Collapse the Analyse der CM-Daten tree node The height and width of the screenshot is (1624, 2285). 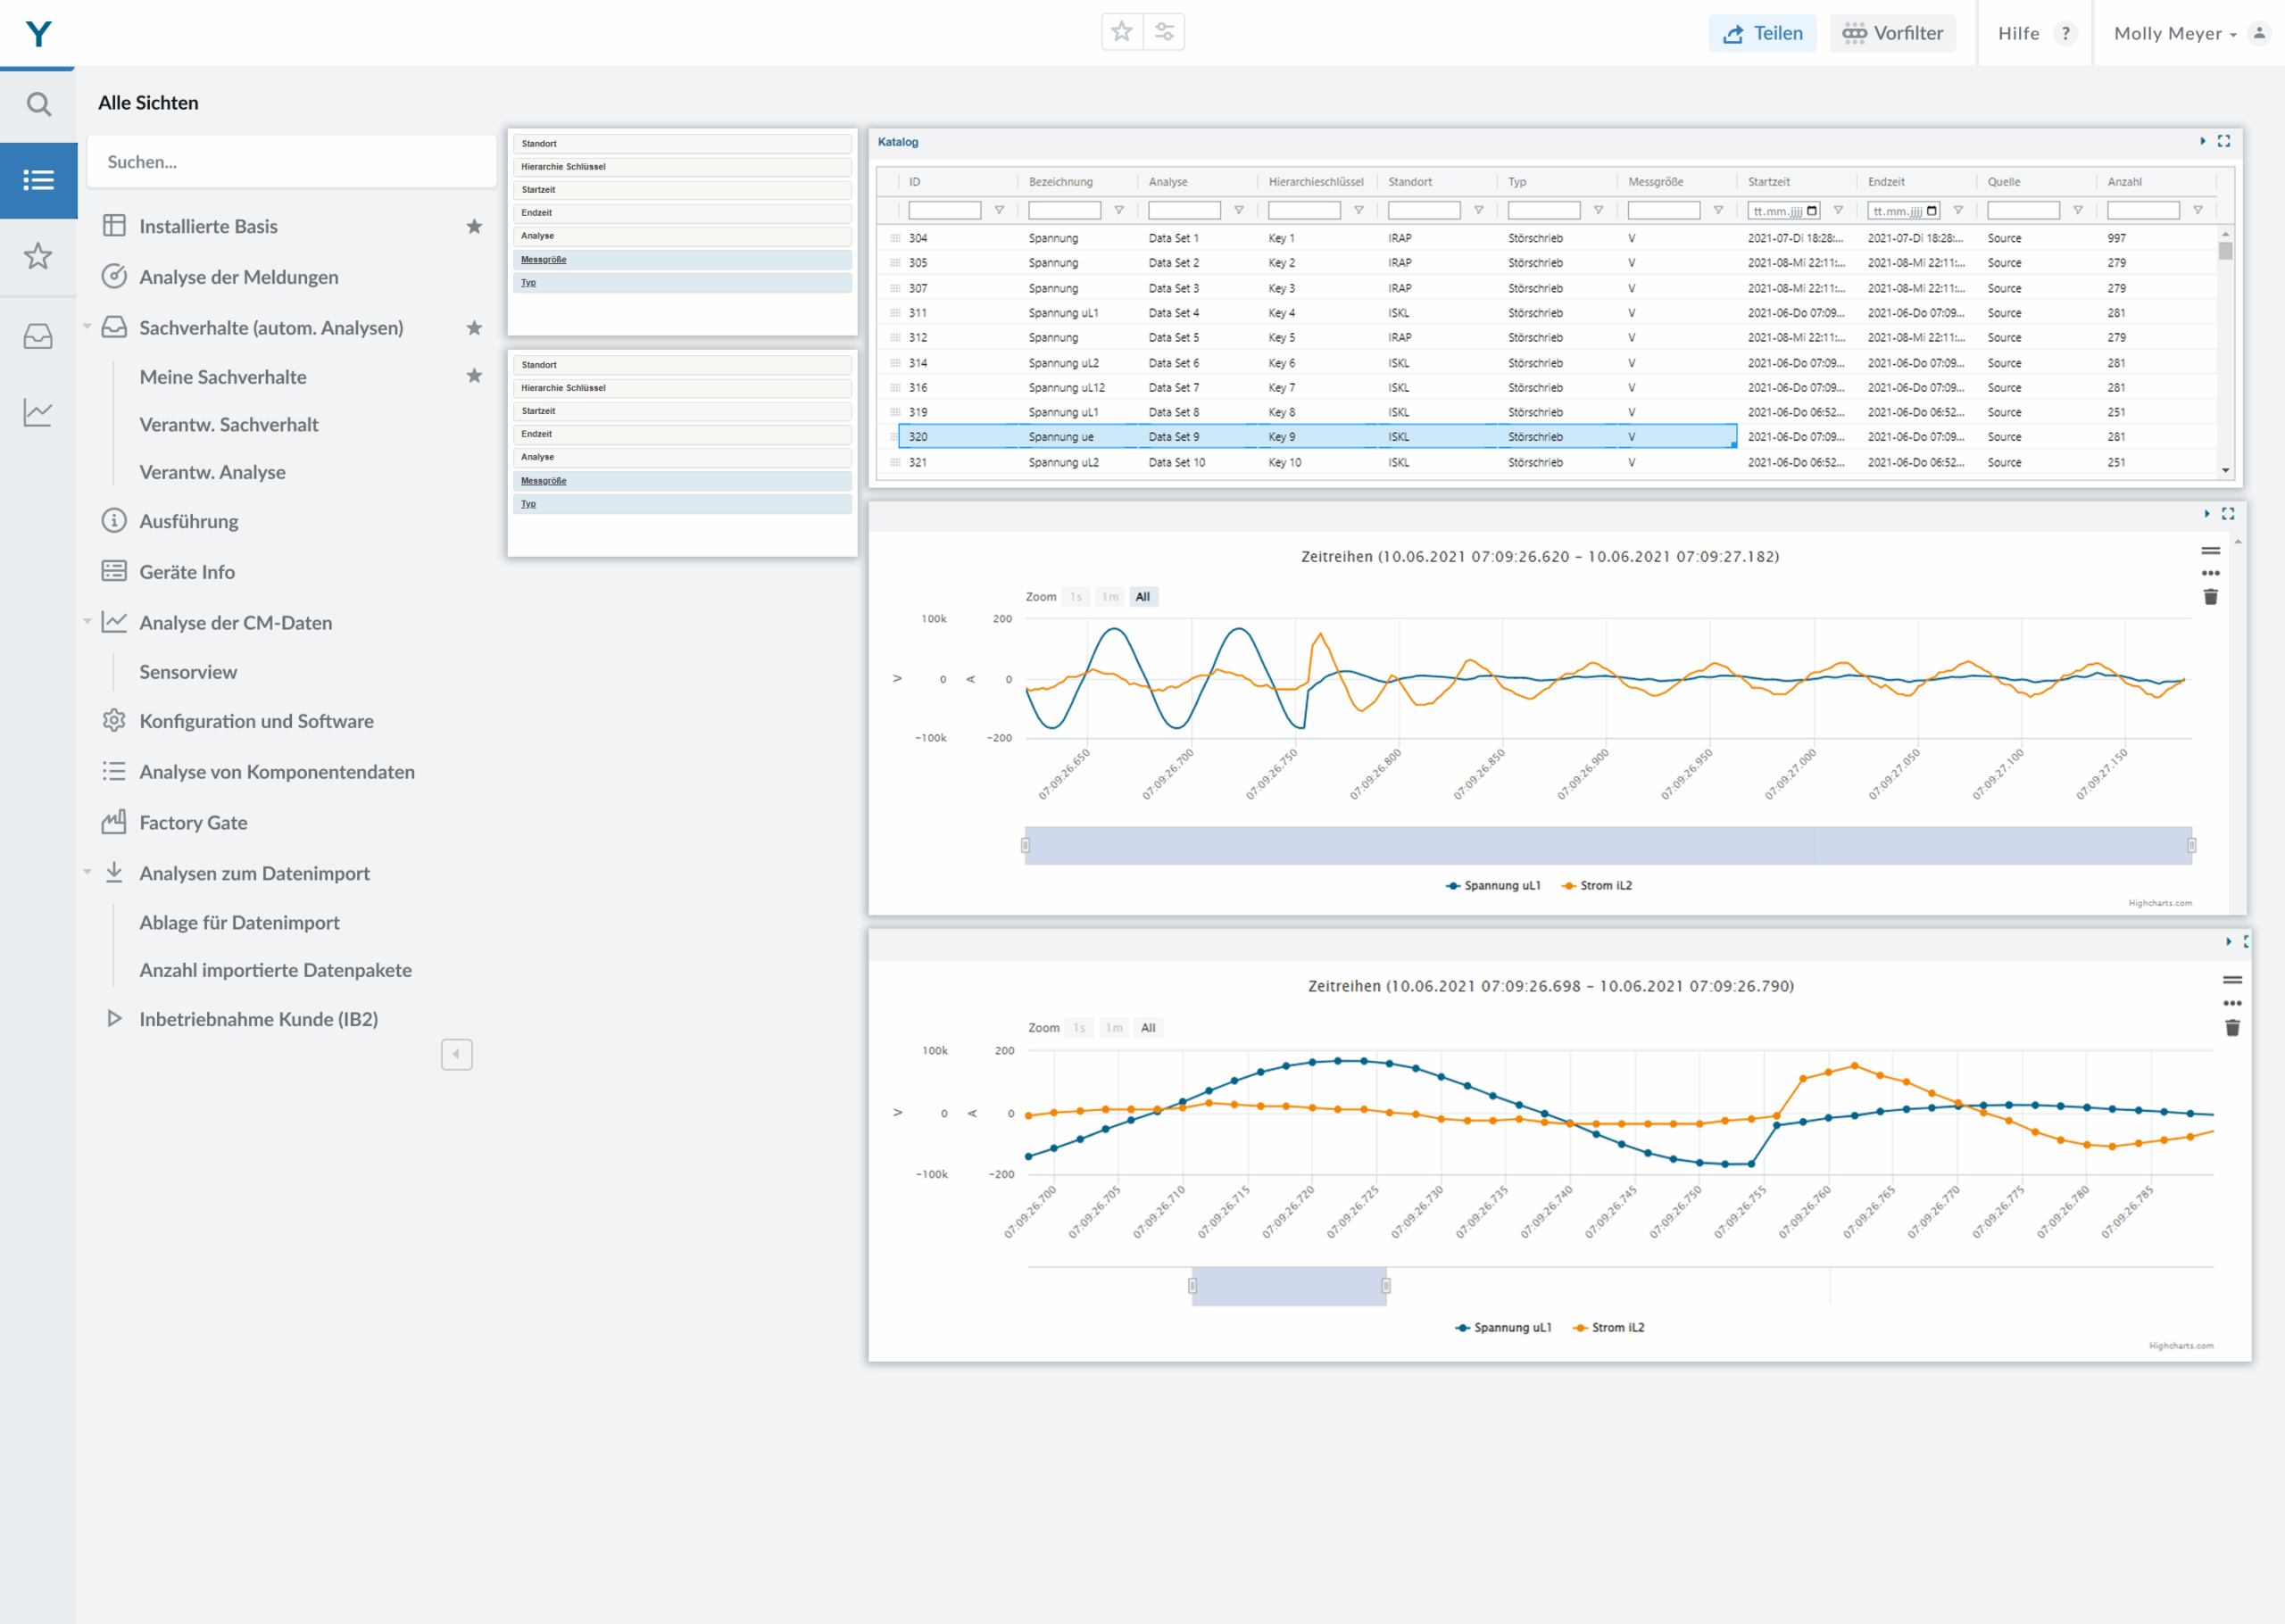tap(87, 622)
